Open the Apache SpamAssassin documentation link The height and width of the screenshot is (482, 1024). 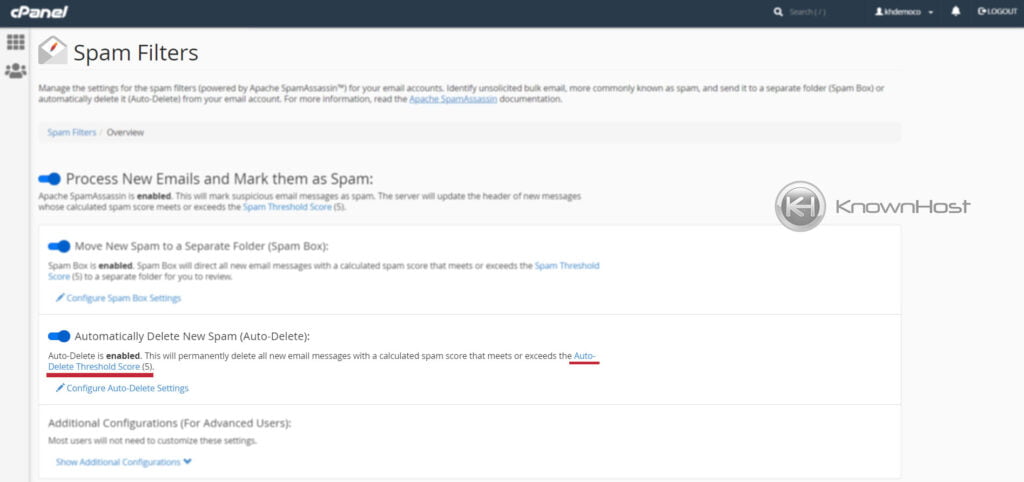click(x=453, y=99)
